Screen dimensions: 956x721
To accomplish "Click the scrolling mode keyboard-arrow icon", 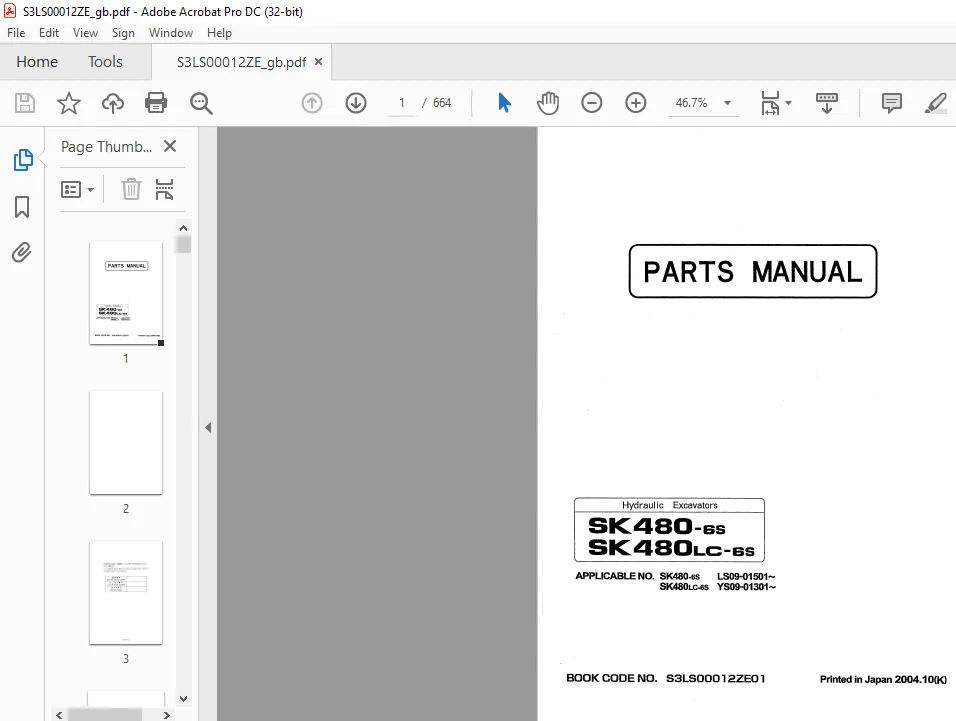I will point(827,103).
